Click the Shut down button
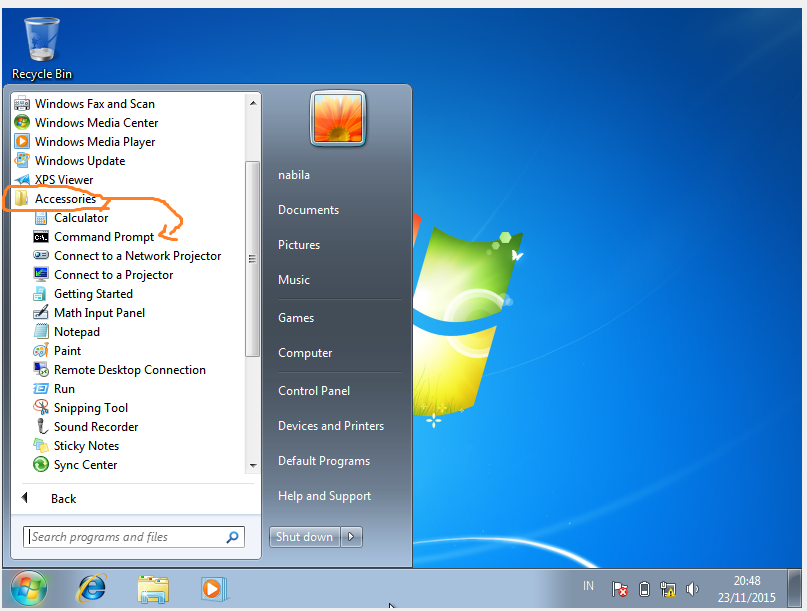807x611 pixels. (x=304, y=536)
